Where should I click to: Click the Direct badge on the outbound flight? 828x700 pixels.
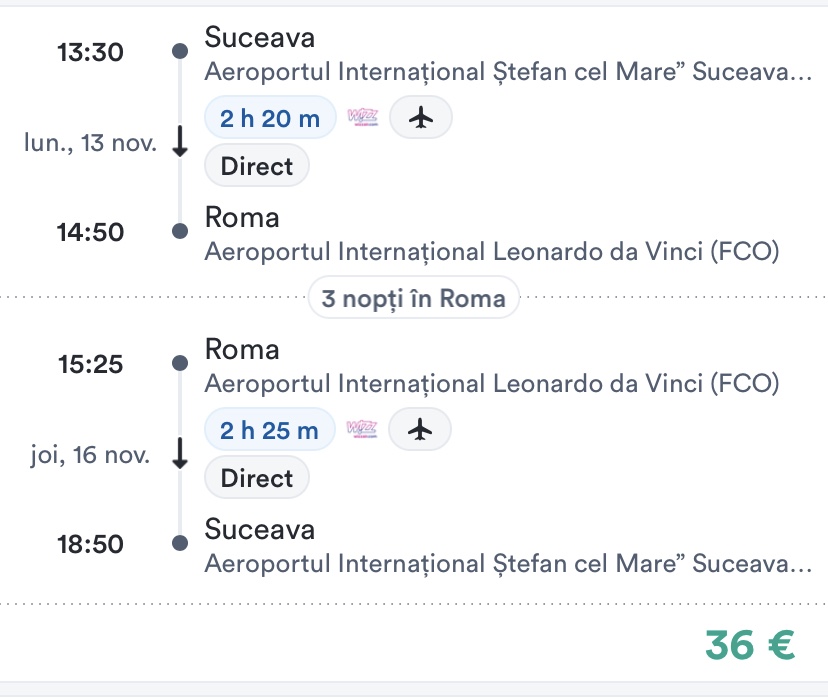[257, 166]
